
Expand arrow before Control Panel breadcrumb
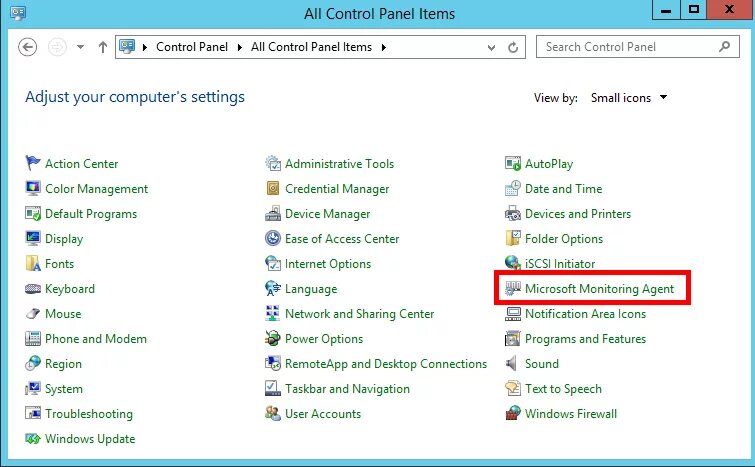click(x=144, y=47)
